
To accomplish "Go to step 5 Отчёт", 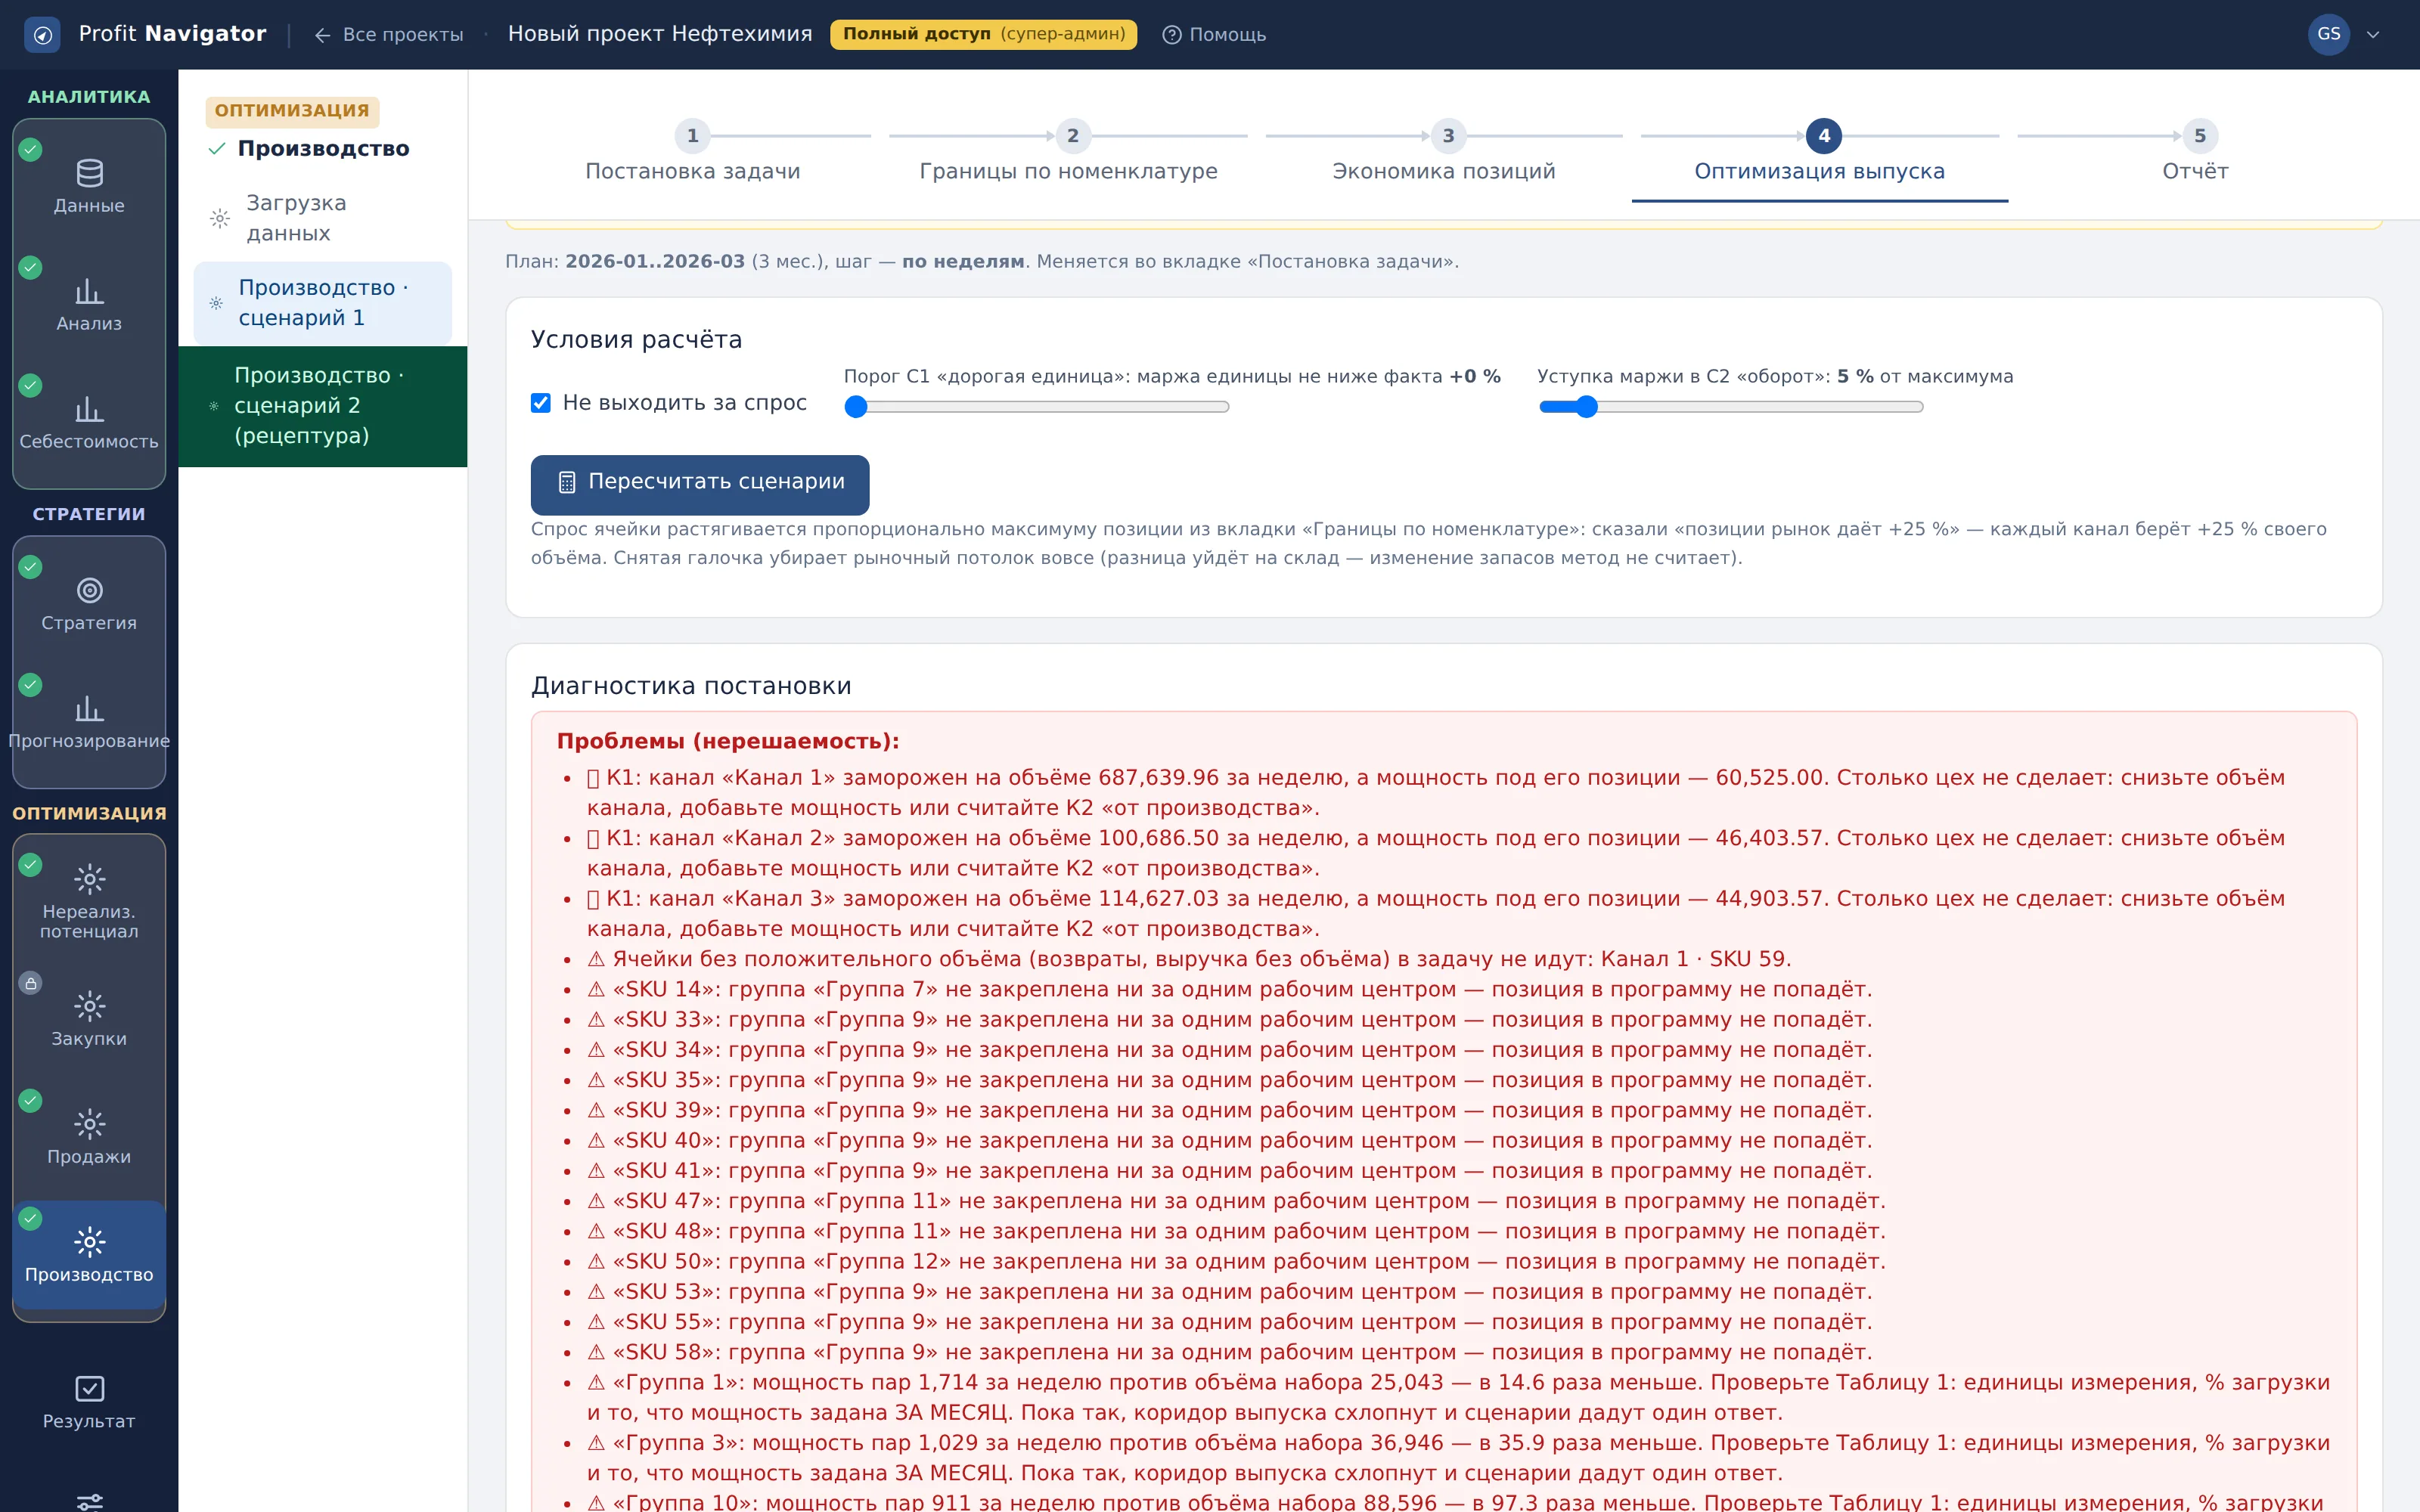I will coord(2196,153).
